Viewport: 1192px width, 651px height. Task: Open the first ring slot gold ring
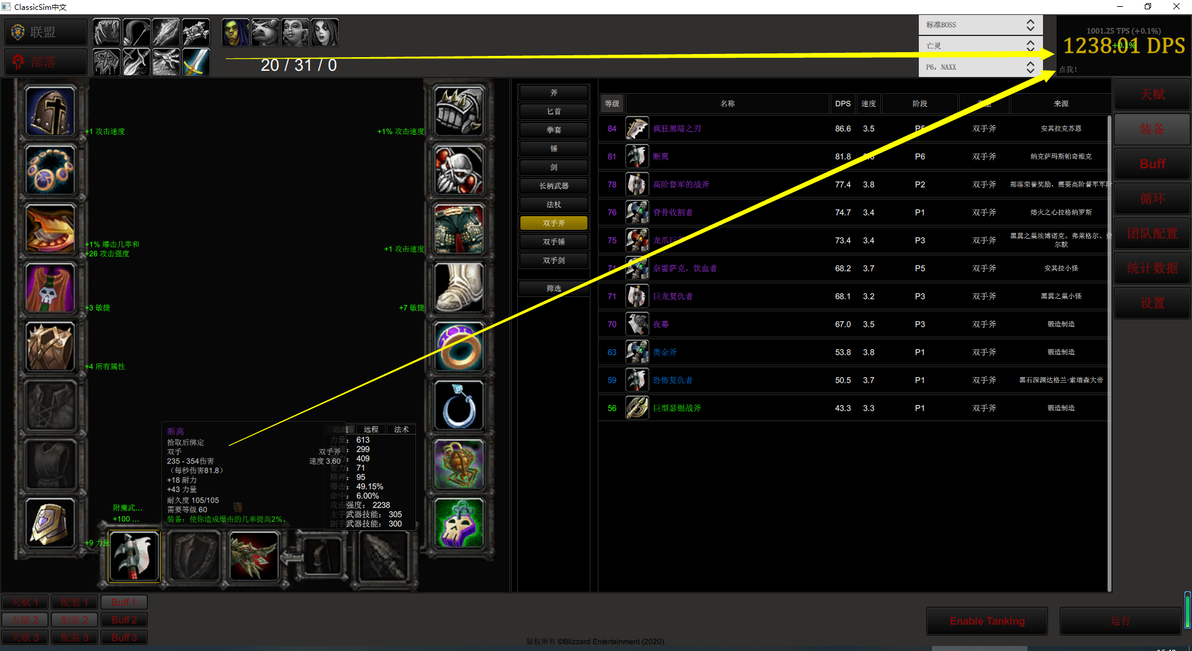tap(459, 346)
